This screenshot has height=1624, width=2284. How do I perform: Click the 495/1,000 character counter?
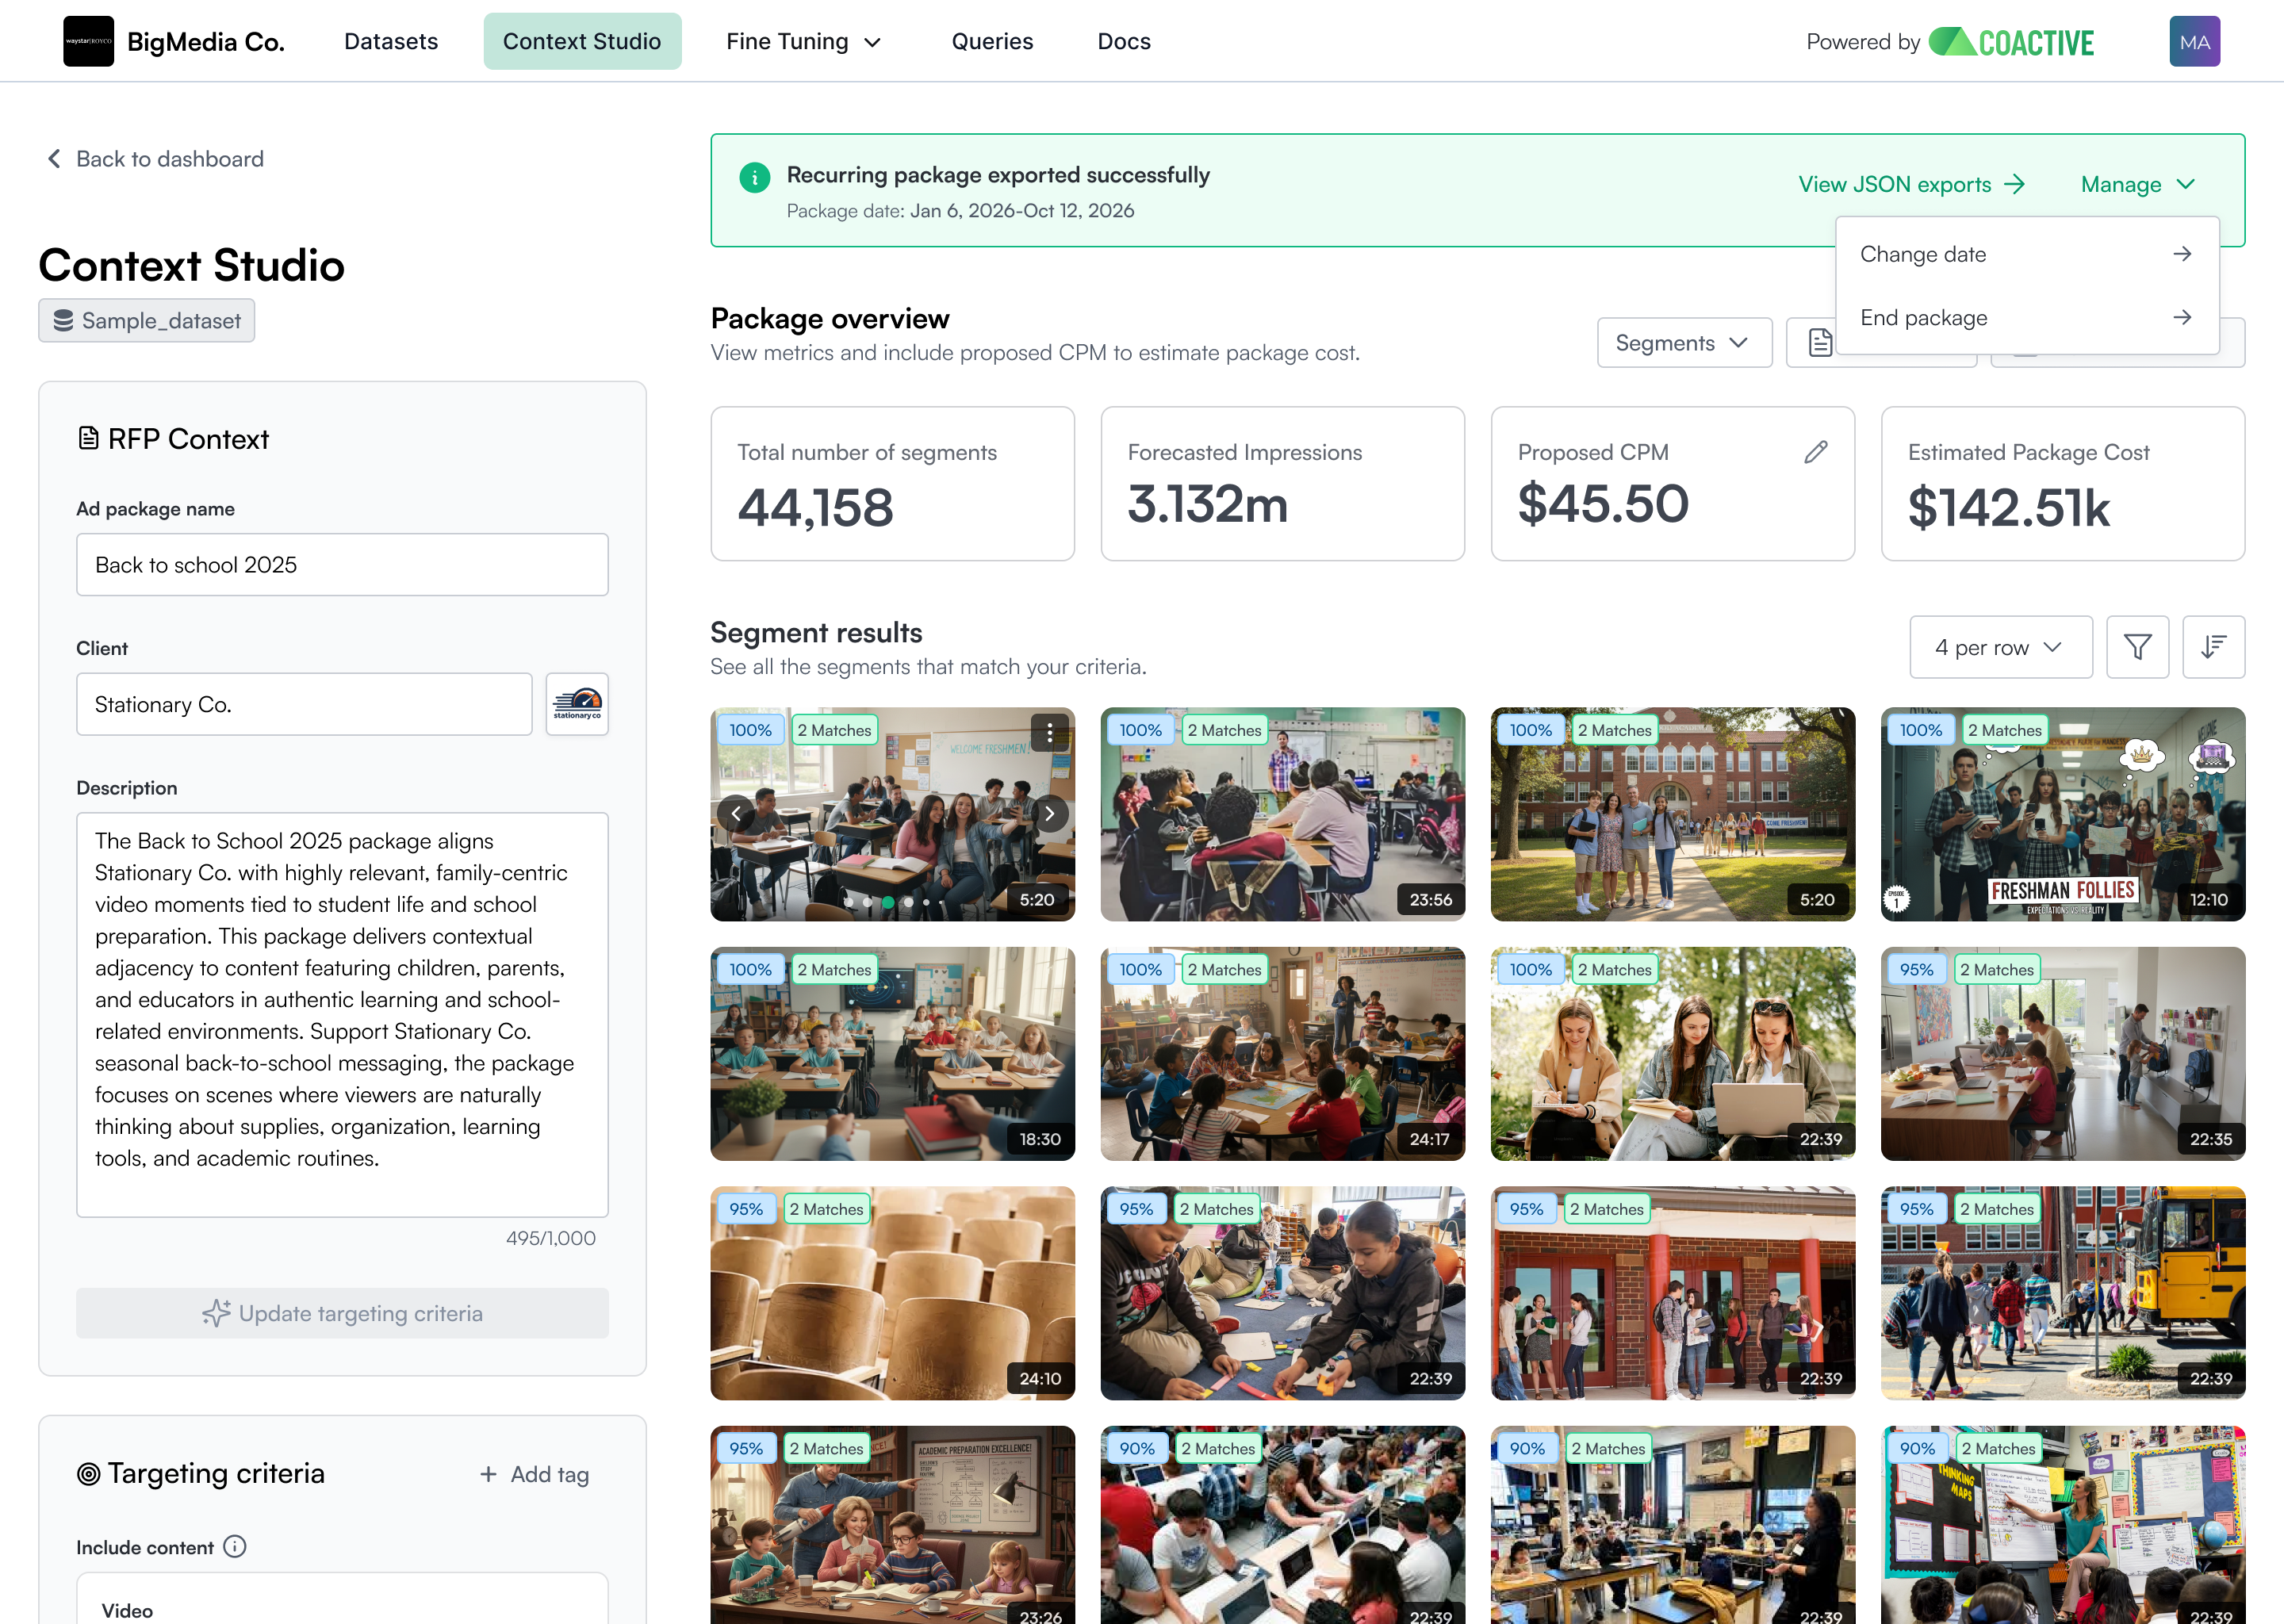[550, 1238]
